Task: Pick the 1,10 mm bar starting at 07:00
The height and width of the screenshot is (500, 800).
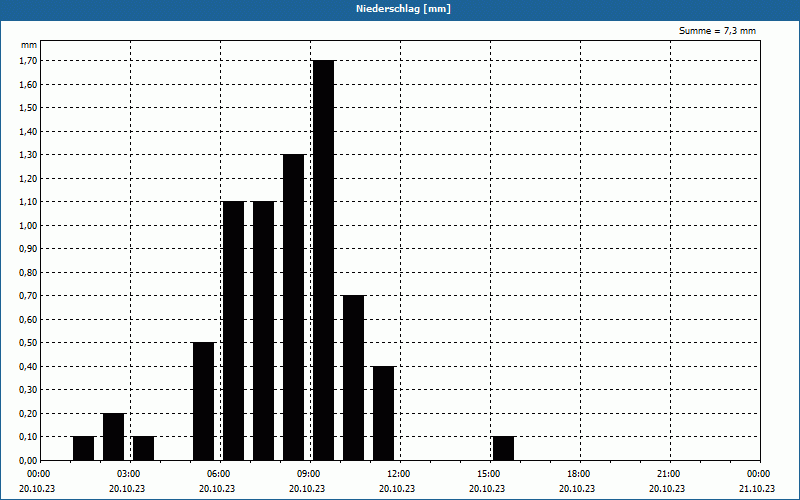Action: 263,331
